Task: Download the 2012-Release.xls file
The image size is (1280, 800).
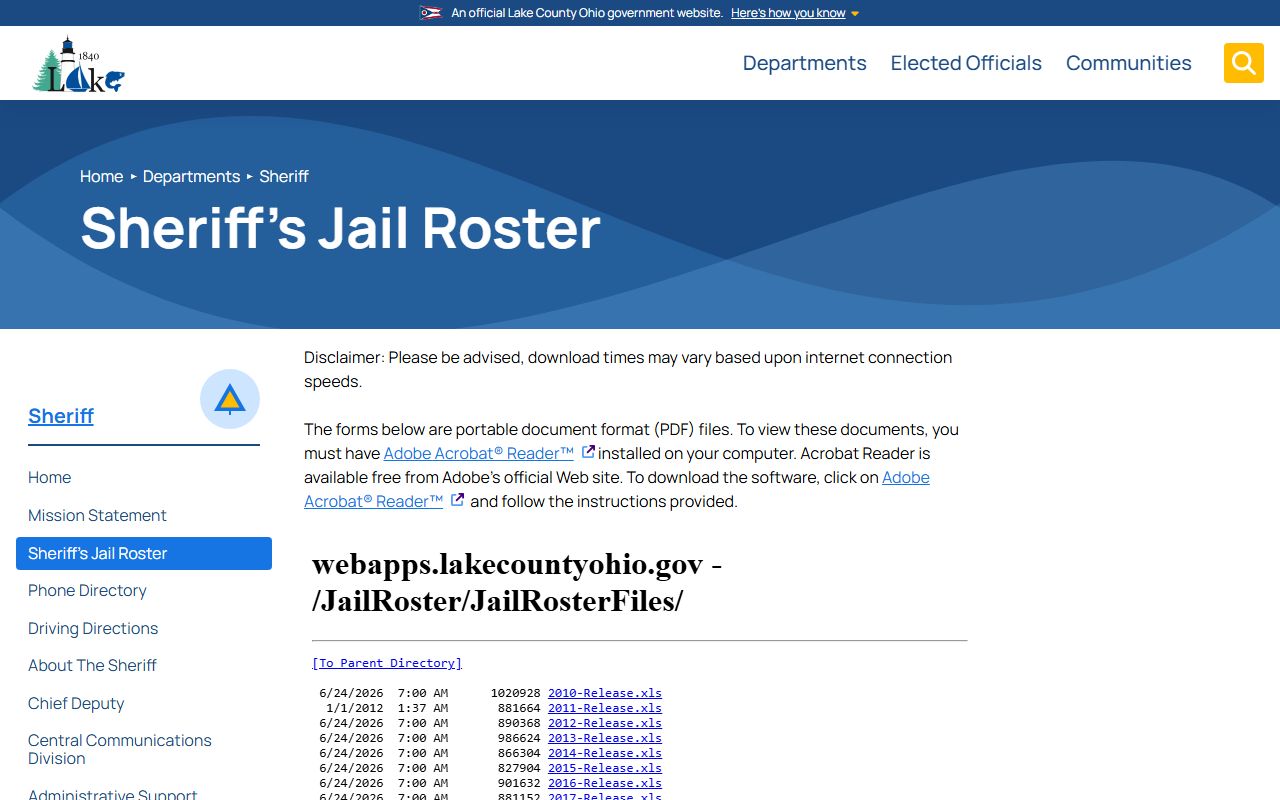Action: [605, 723]
